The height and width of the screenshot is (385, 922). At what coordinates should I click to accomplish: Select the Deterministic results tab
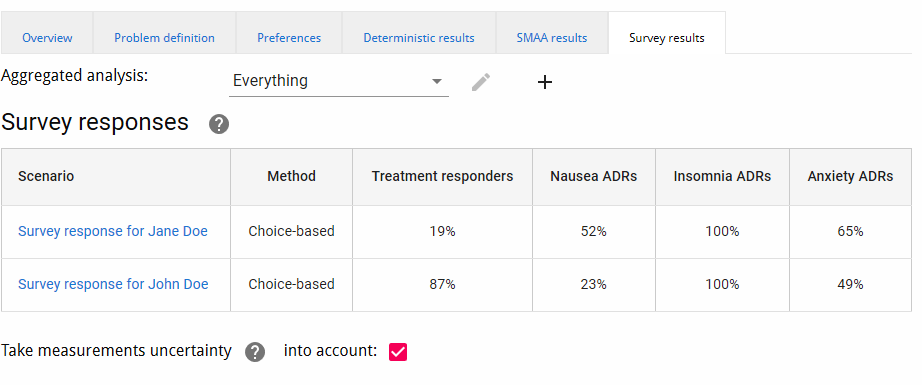[419, 38]
